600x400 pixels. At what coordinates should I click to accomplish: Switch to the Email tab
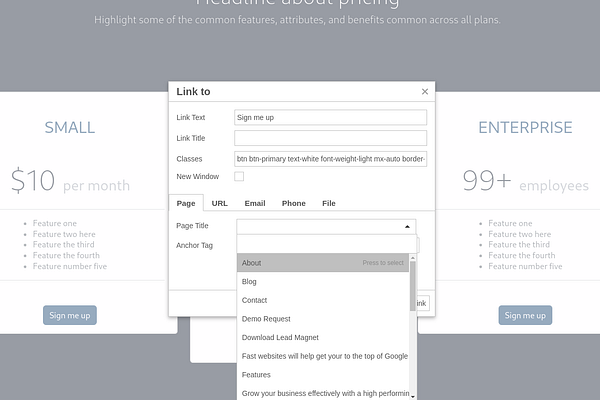[255, 203]
